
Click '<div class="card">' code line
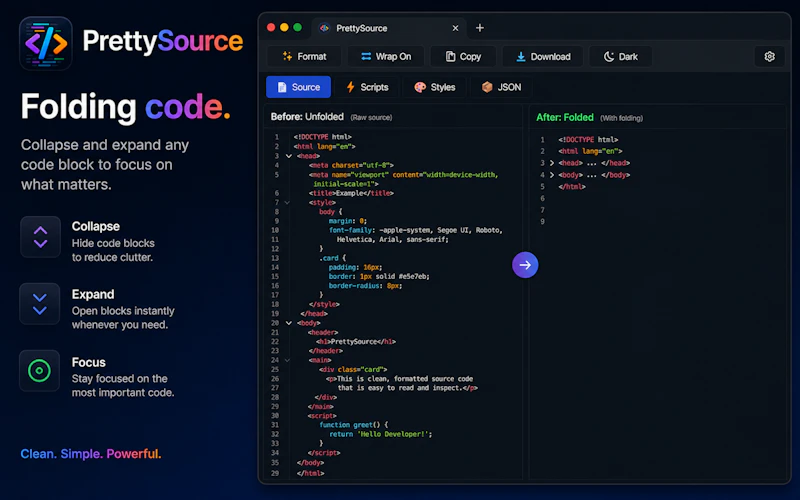coord(353,369)
